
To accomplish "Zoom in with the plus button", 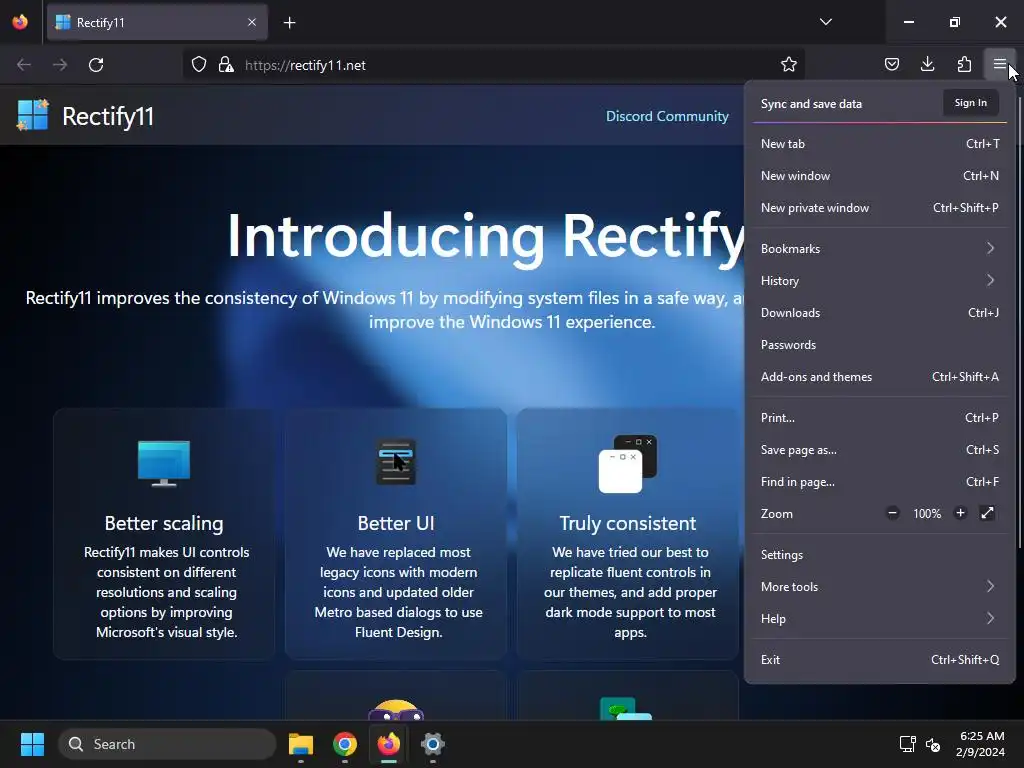I will coord(960,513).
